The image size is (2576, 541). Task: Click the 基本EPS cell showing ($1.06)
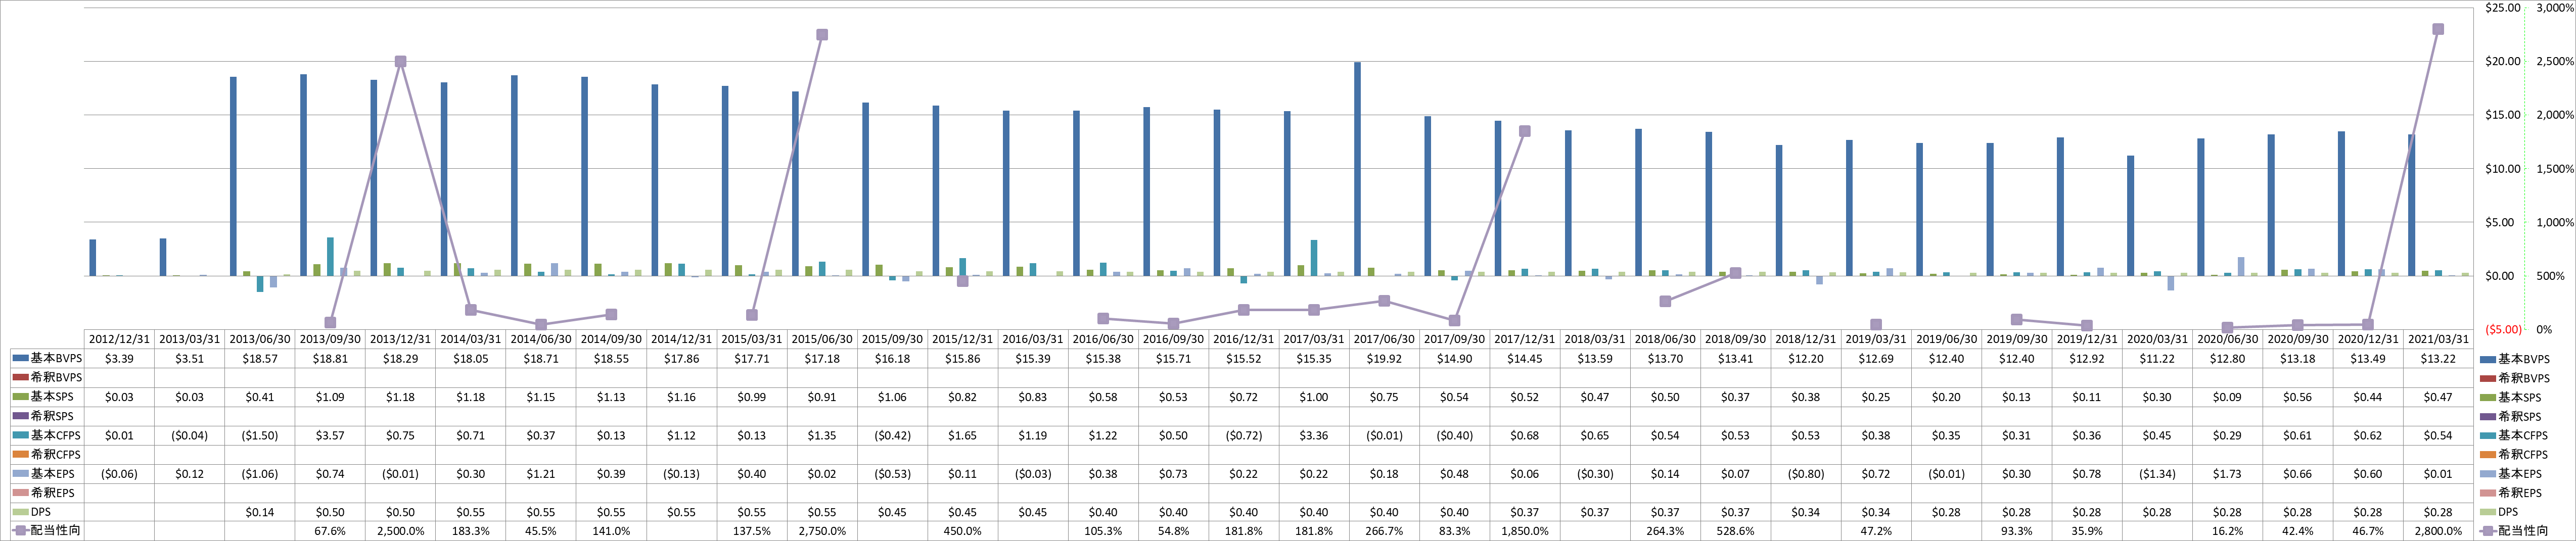point(260,473)
